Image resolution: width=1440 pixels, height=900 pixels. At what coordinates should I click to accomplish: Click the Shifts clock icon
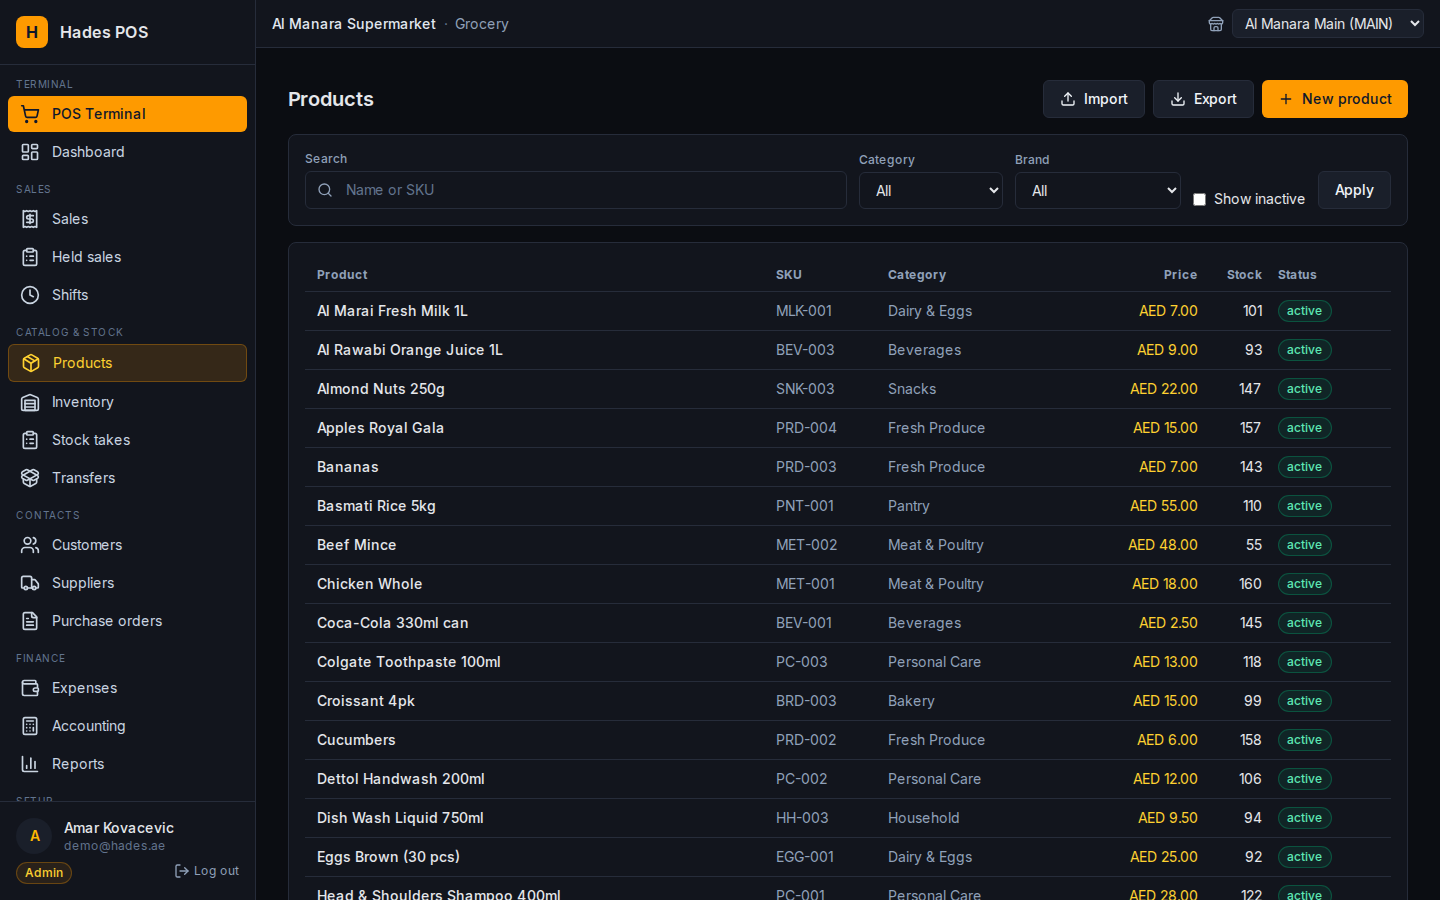click(x=30, y=295)
